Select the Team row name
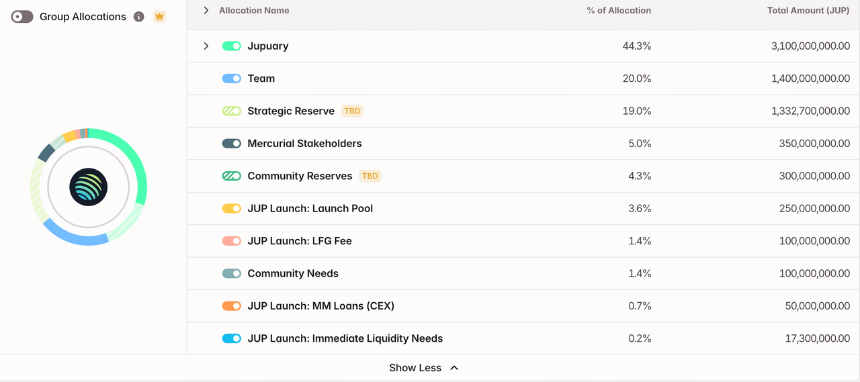Image resolution: width=860 pixels, height=382 pixels. pyautogui.click(x=261, y=78)
